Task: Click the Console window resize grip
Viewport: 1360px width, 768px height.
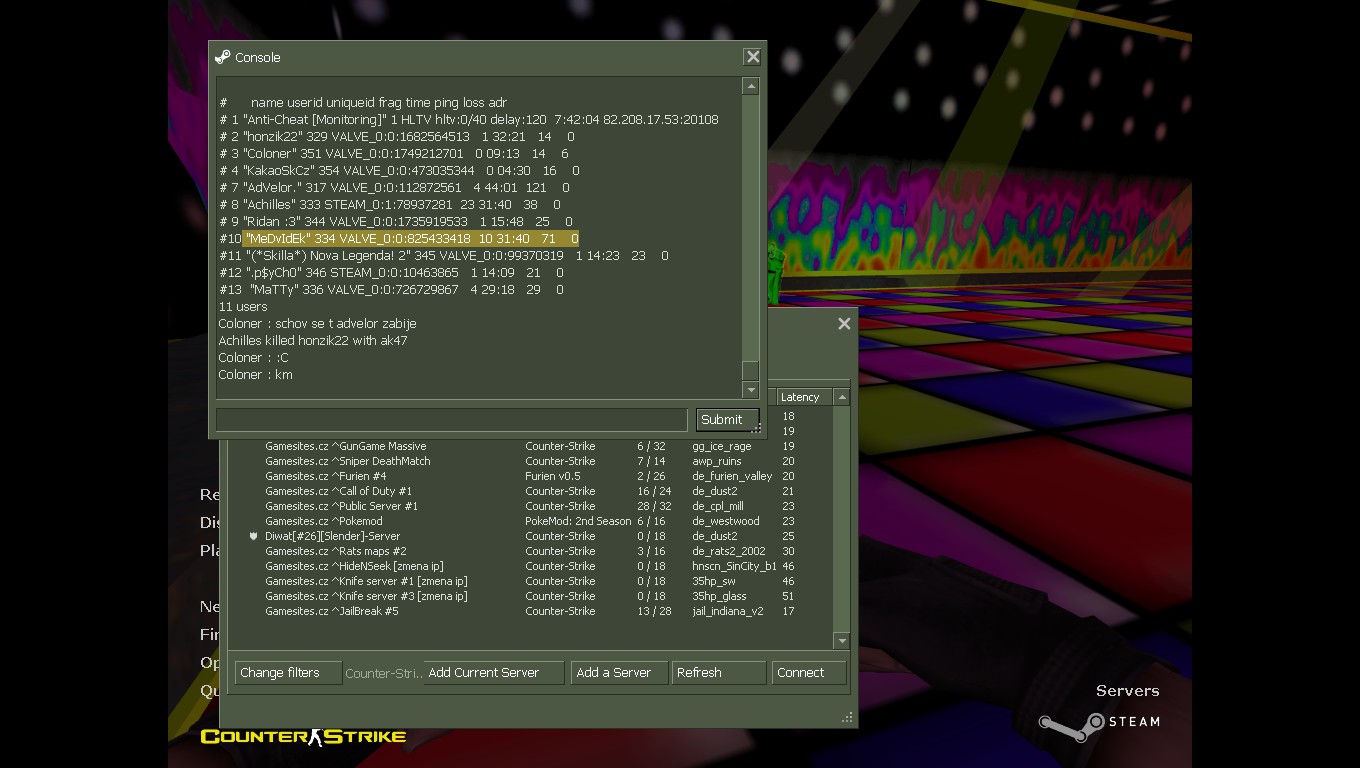Action: (757, 428)
